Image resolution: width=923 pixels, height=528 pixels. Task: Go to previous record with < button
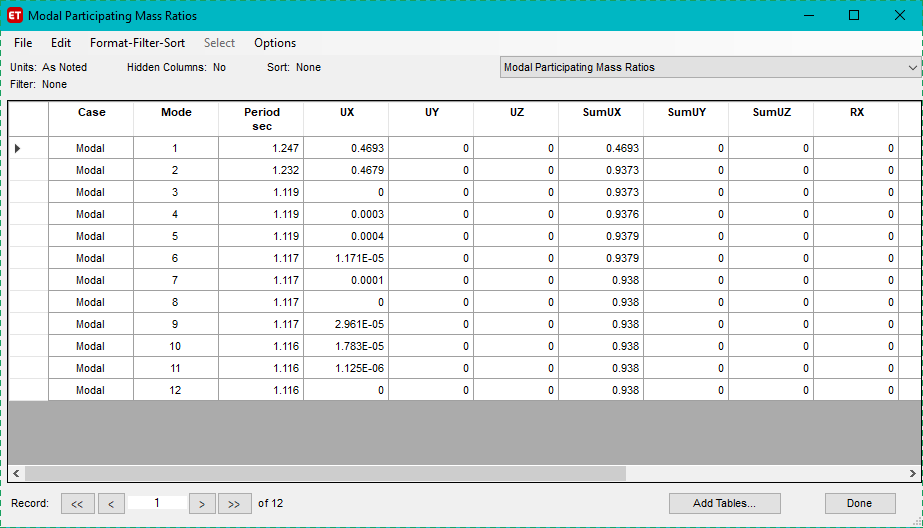coord(111,504)
